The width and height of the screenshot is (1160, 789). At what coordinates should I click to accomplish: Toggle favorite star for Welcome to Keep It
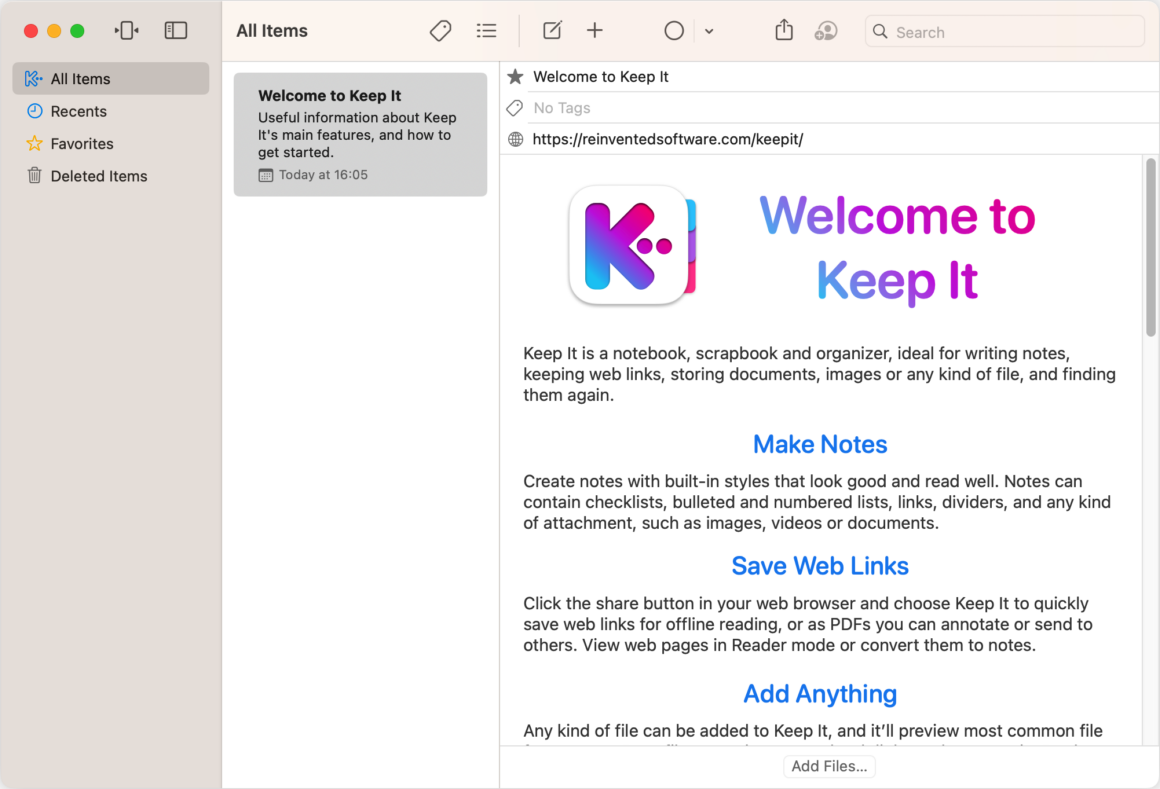click(x=516, y=77)
